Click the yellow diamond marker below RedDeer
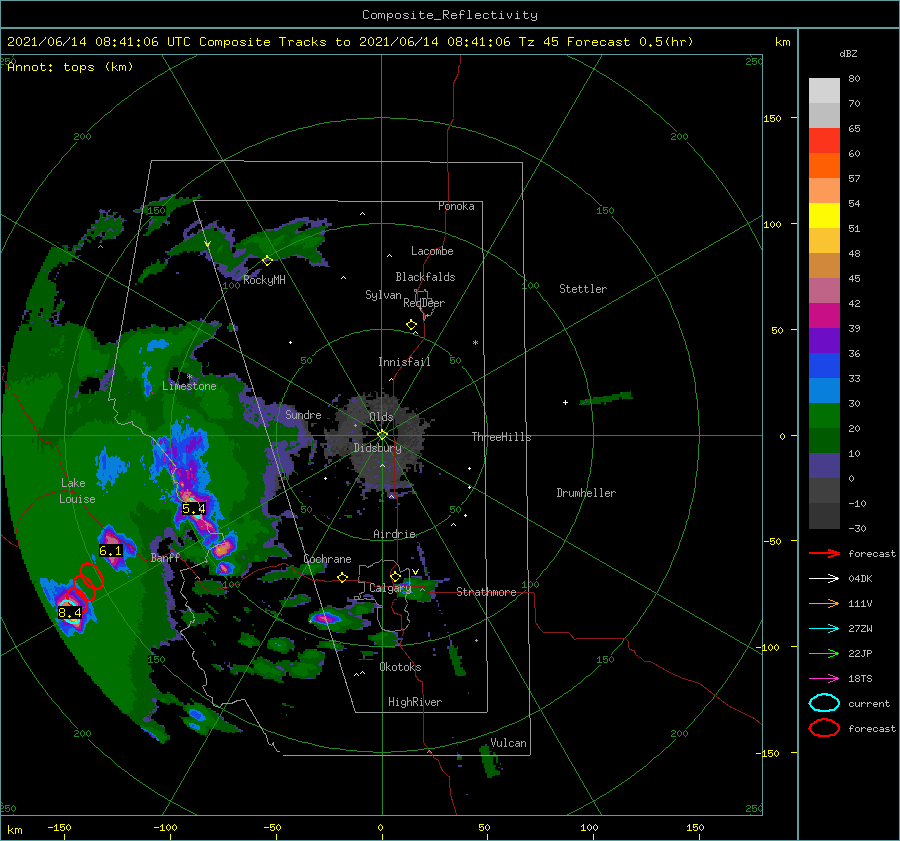 [x=412, y=325]
